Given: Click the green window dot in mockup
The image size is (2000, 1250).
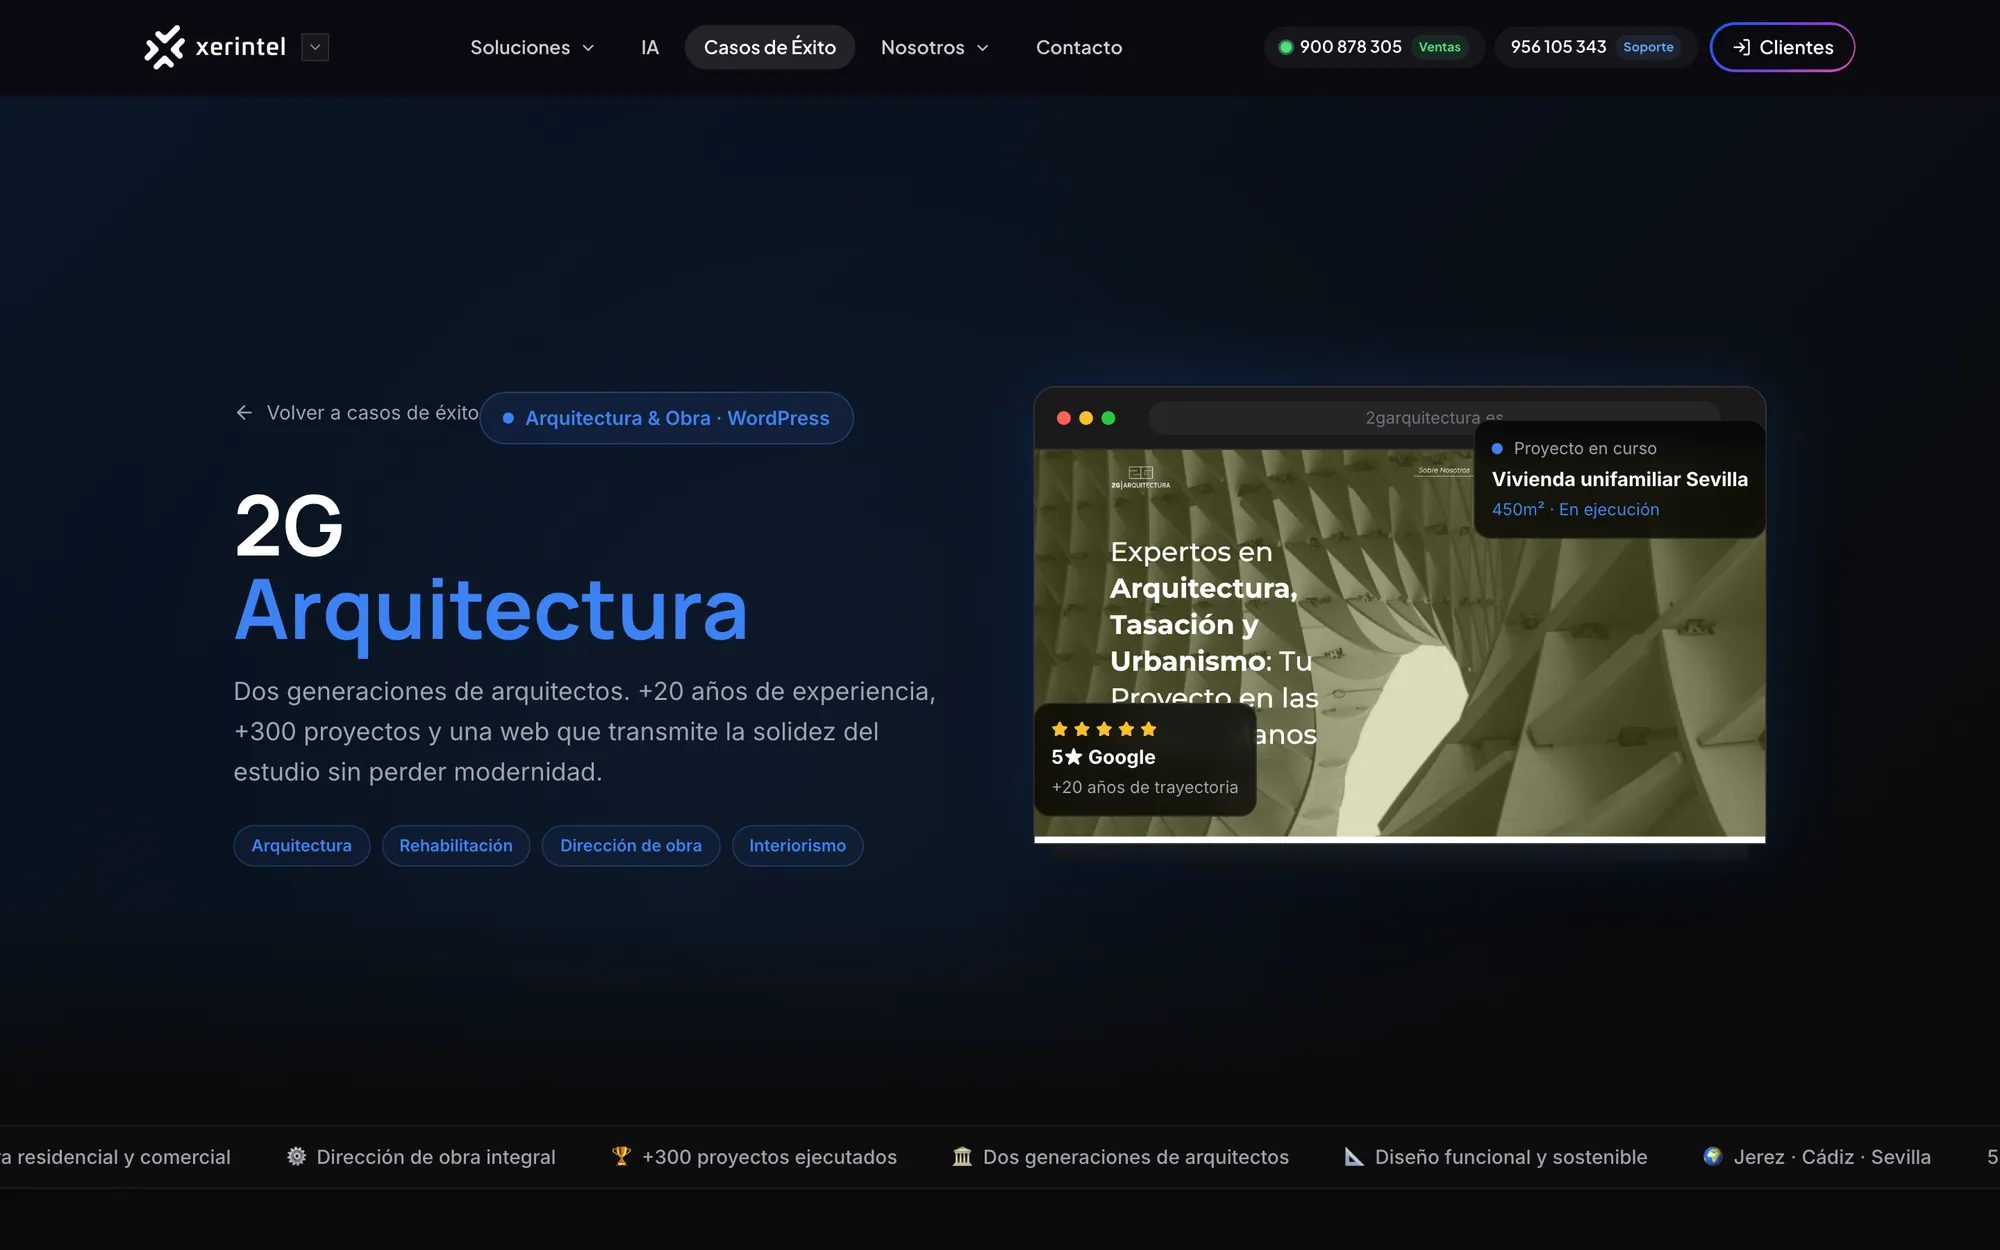Looking at the screenshot, I should coord(1108,418).
